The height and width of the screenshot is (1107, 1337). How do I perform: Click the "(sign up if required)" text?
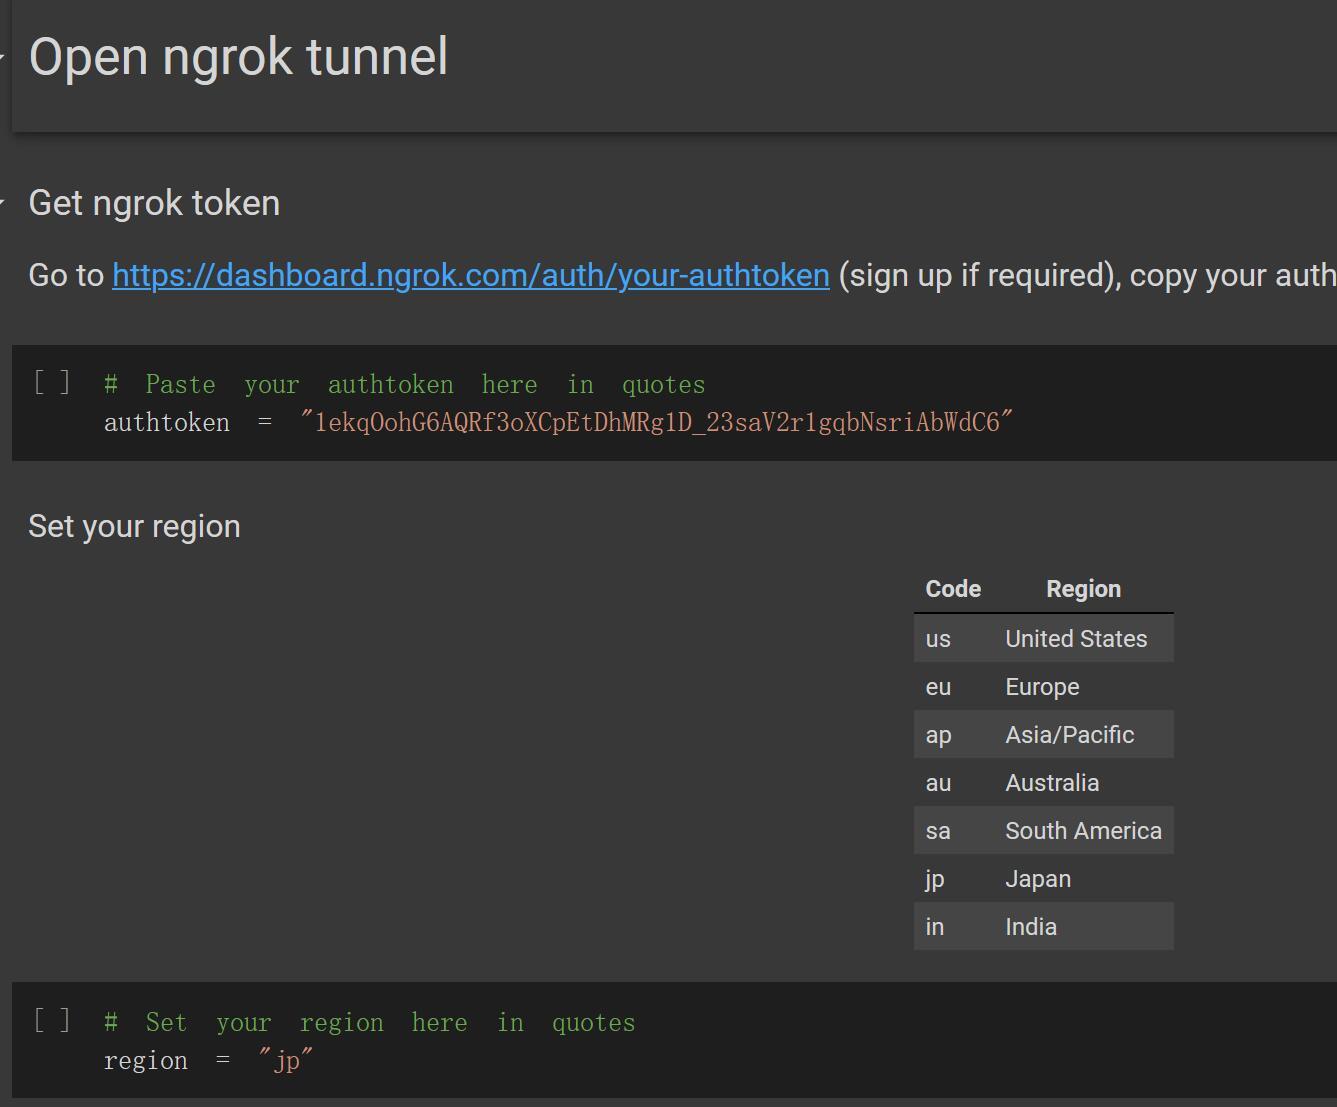979,275
